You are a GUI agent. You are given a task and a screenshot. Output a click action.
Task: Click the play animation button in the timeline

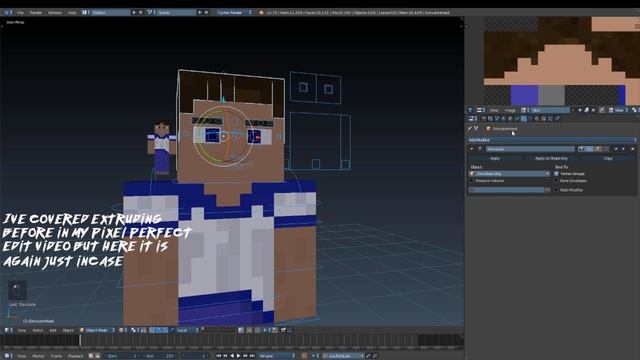point(238,356)
